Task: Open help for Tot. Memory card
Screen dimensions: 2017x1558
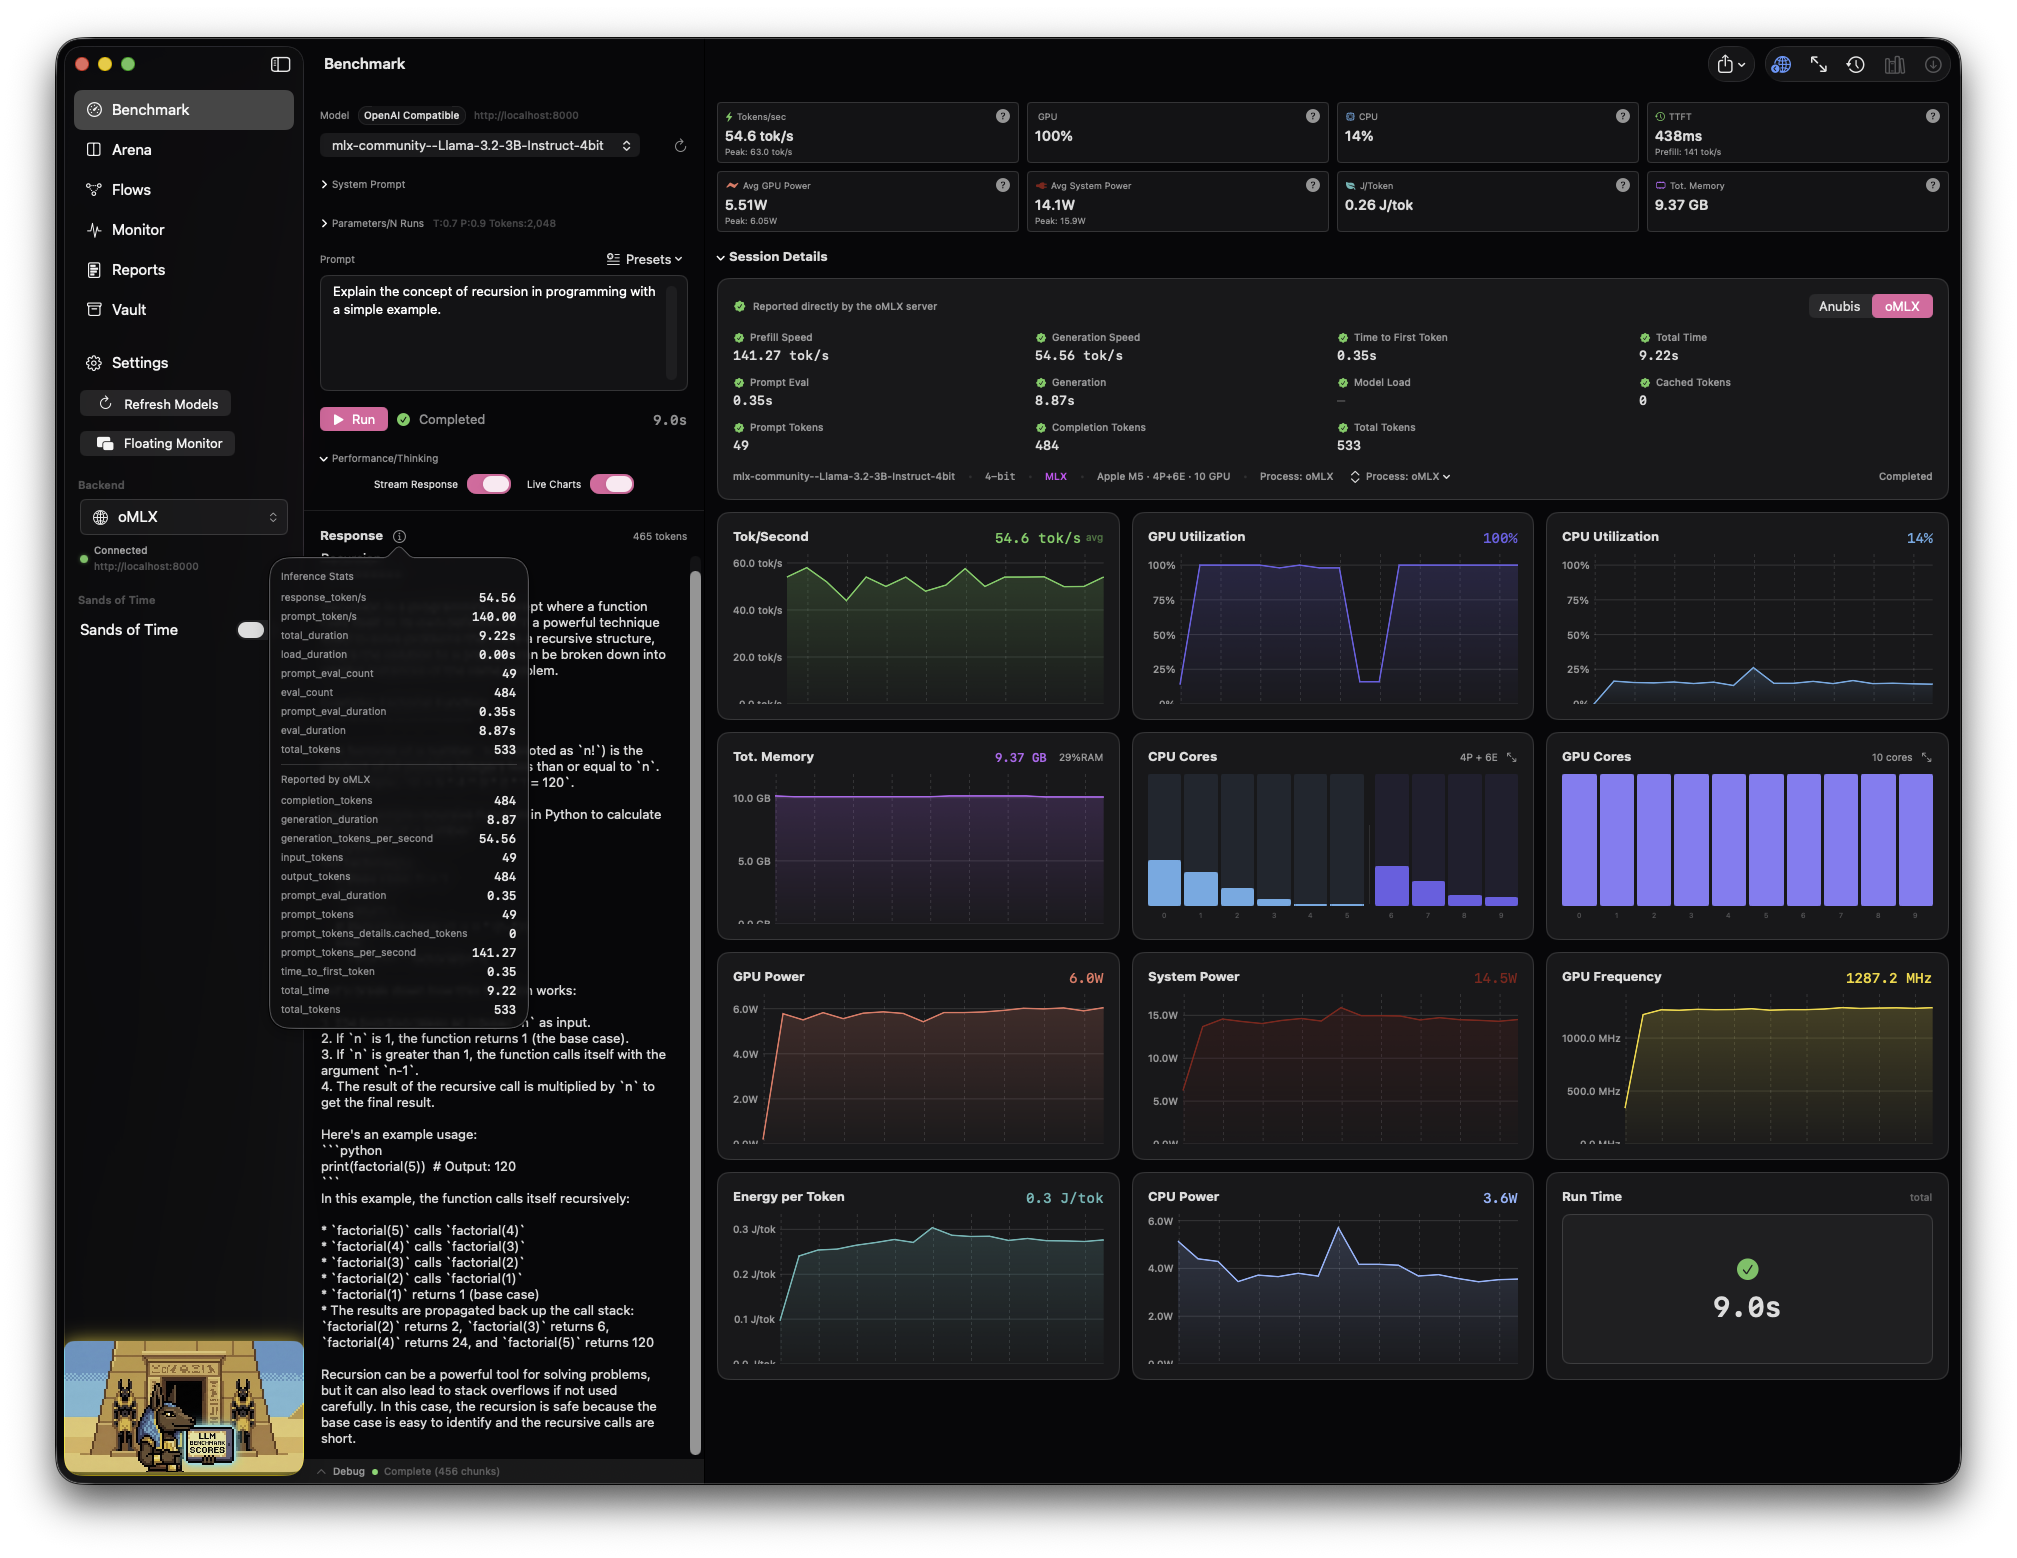Action: (x=1933, y=185)
